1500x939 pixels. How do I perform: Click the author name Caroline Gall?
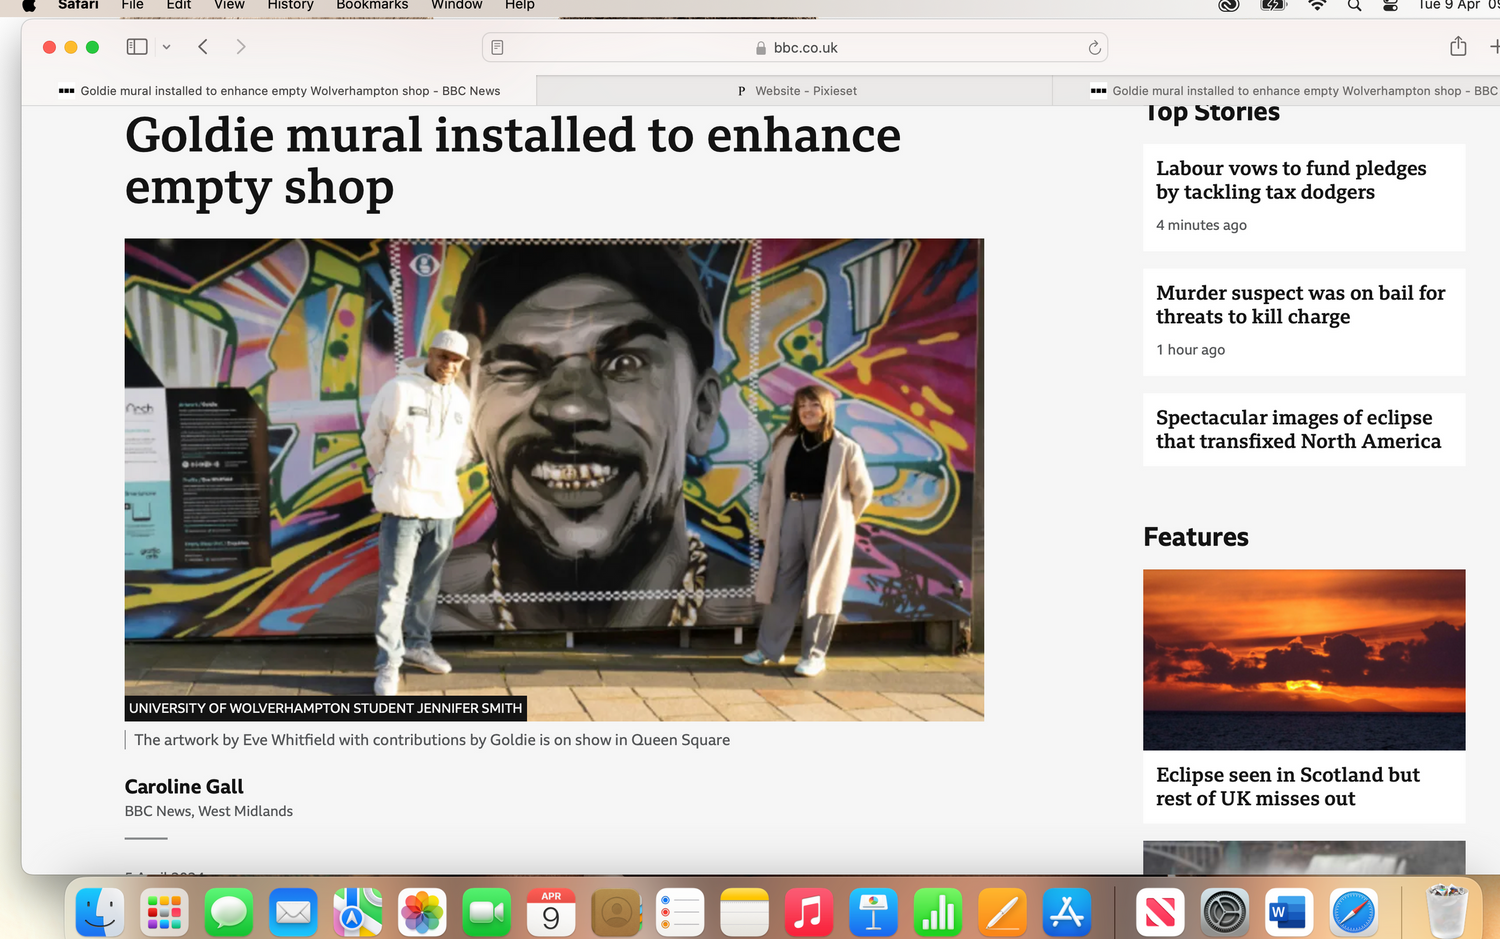coord(184,787)
